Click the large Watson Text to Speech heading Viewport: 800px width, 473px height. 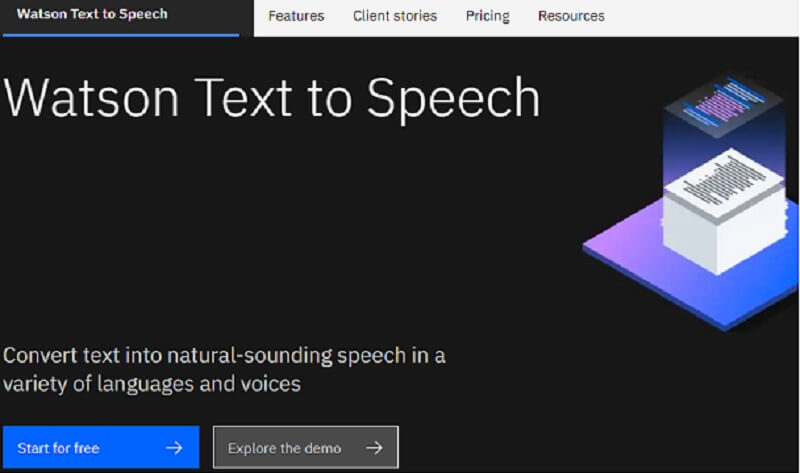click(x=271, y=98)
